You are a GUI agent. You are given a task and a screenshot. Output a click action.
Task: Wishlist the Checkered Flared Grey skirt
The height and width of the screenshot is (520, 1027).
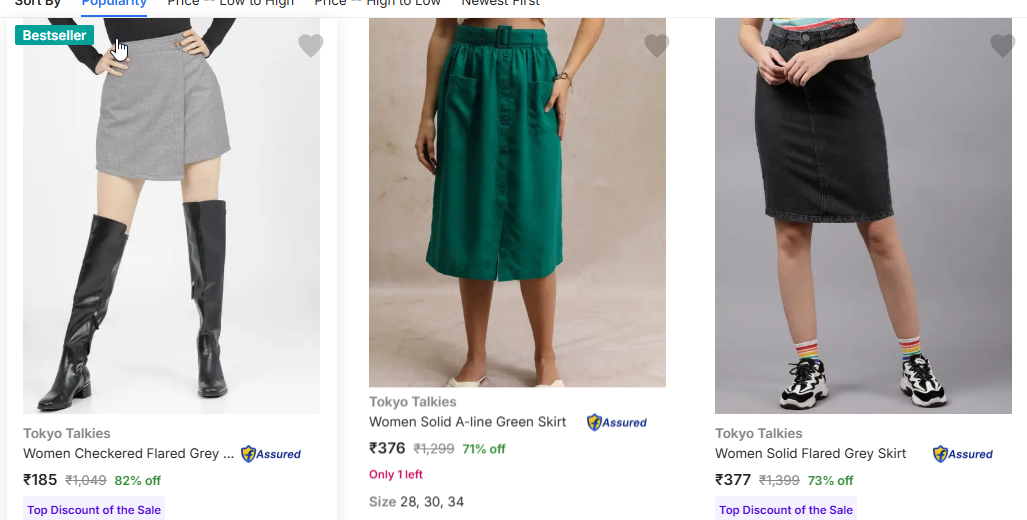click(311, 46)
